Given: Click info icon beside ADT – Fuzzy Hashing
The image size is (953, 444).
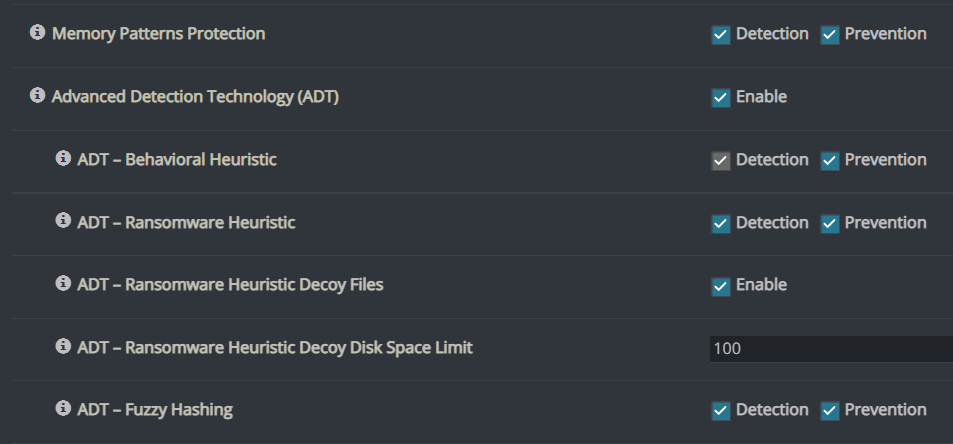Looking at the screenshot, I should (x=63, y=408).
